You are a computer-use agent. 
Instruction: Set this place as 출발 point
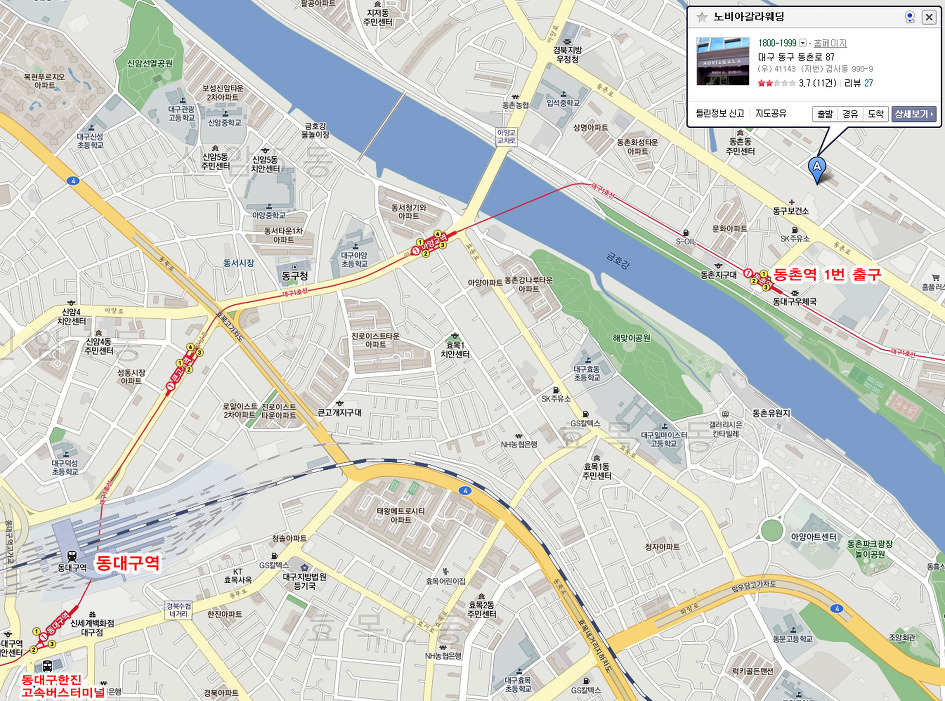pyautogui.click(x=824, y=113)
